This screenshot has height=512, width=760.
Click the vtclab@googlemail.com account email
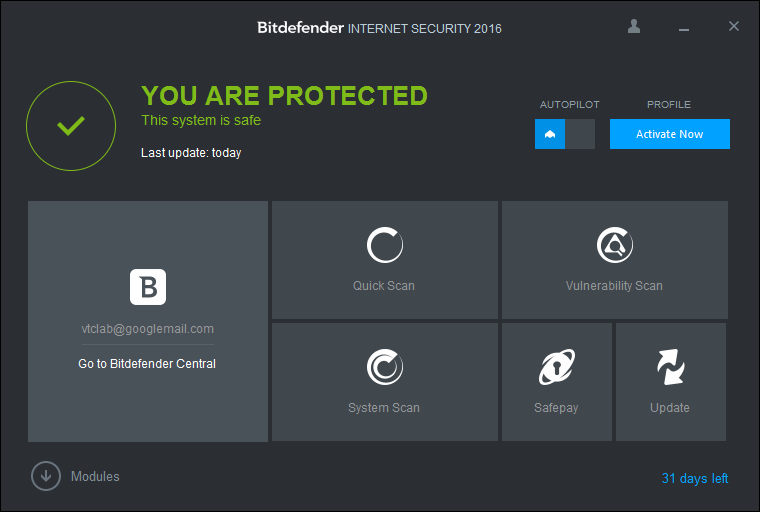point(147,328)
